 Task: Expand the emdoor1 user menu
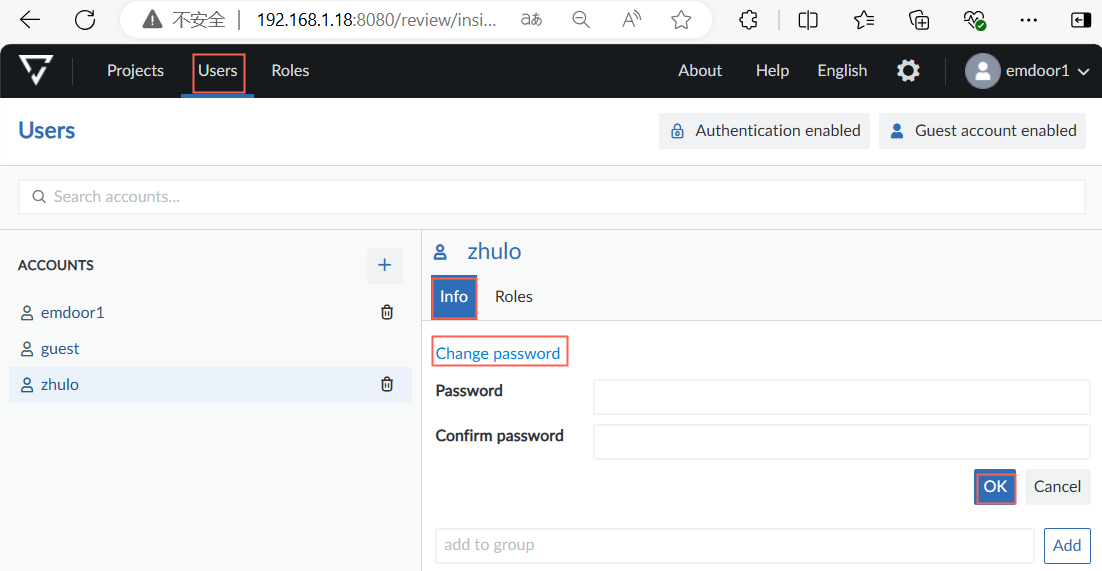coord(1027,71)
